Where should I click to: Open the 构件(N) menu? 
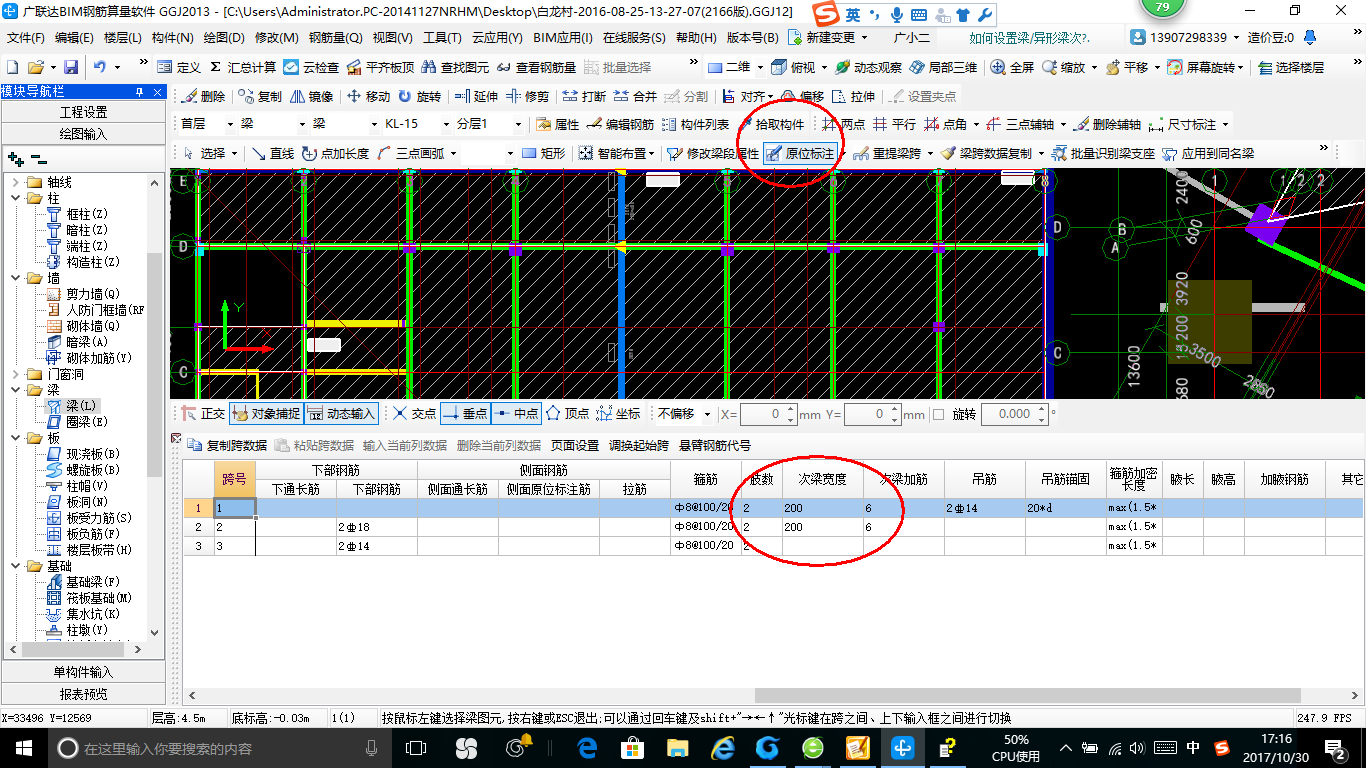172,38
